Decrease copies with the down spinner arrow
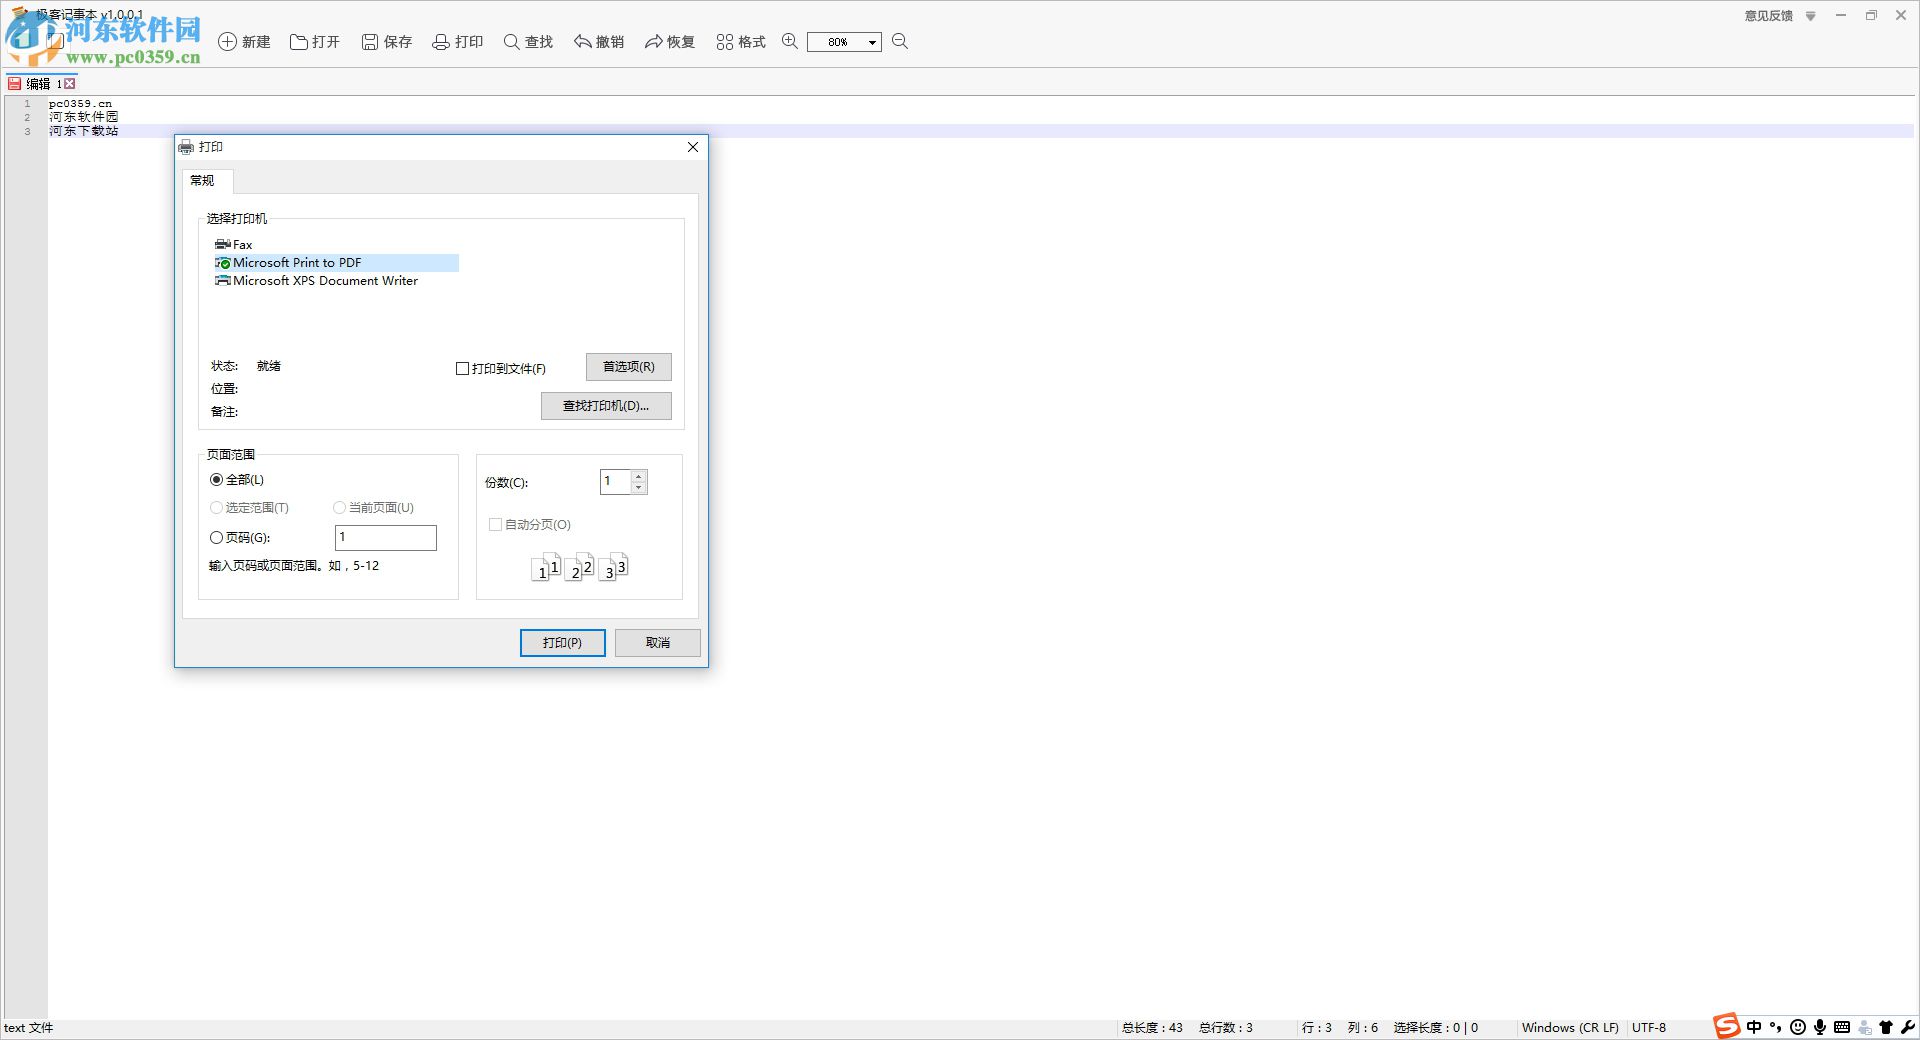1920x1040 pixels. click(639, 488)
